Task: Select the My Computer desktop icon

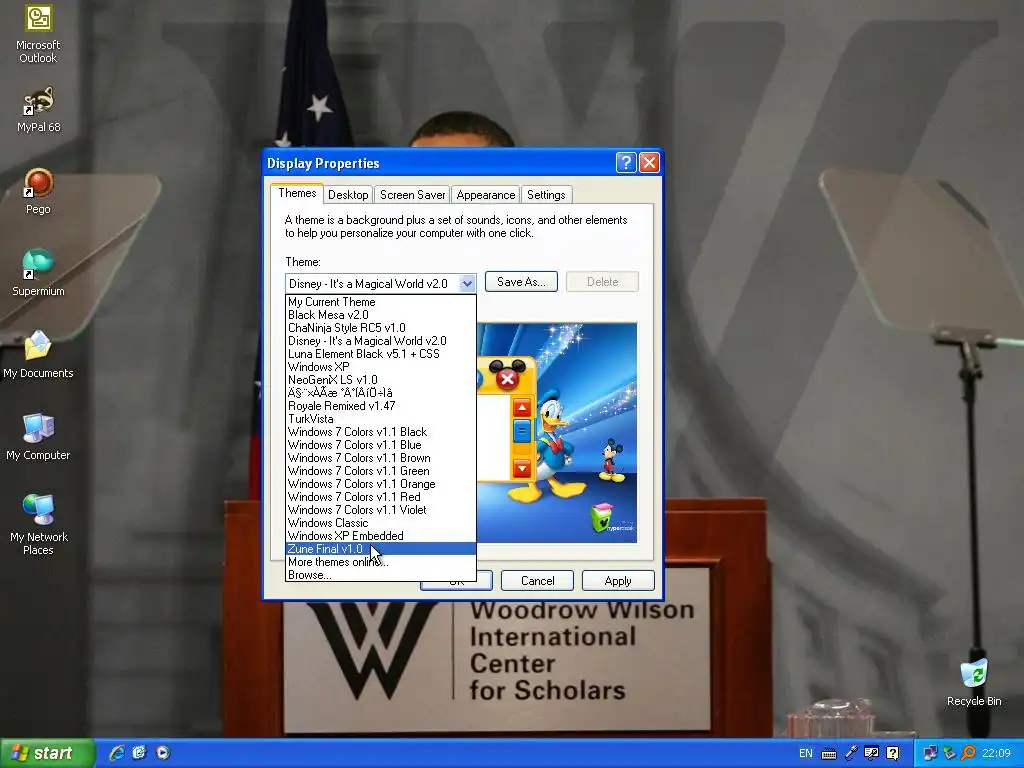Action: (x=38, y=437)
